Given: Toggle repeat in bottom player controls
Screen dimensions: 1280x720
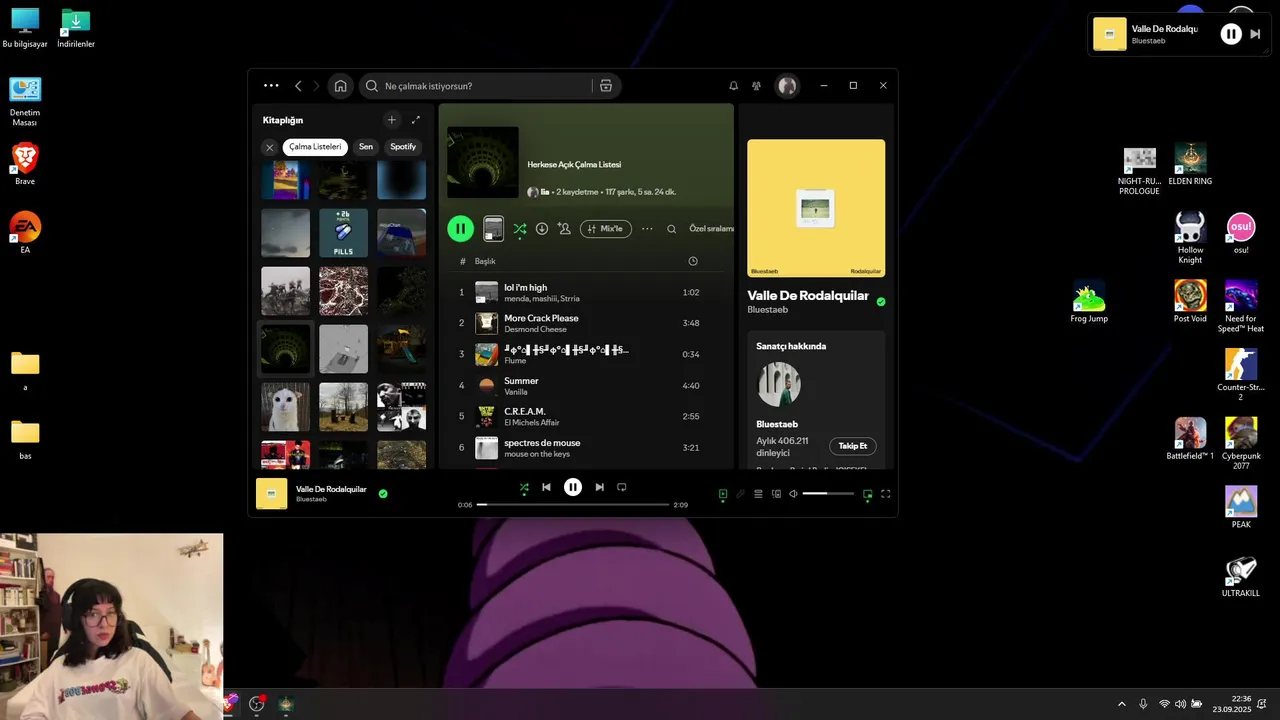Looking at the screenshot, I should pos(621,487).
